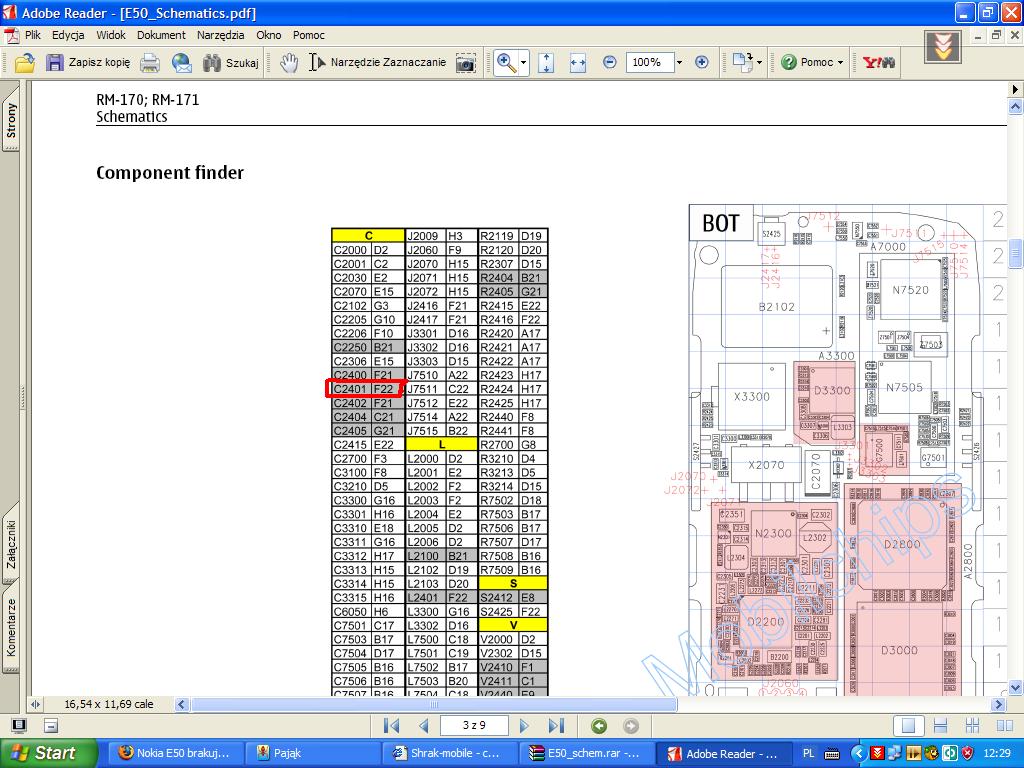Click table cell C2401 in component finder
Screen dimensions: 1024x768
351,389
